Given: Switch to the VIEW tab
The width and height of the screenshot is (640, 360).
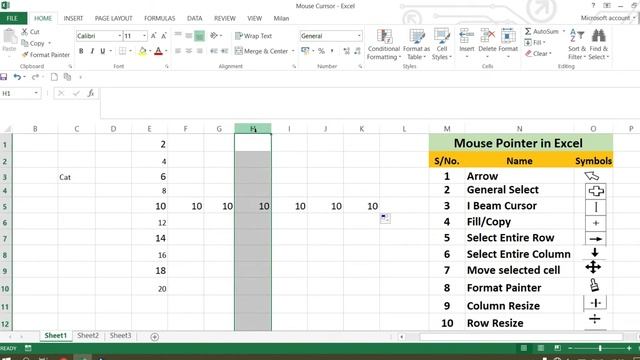Looking at the screenshot, I should pos(254,18).
